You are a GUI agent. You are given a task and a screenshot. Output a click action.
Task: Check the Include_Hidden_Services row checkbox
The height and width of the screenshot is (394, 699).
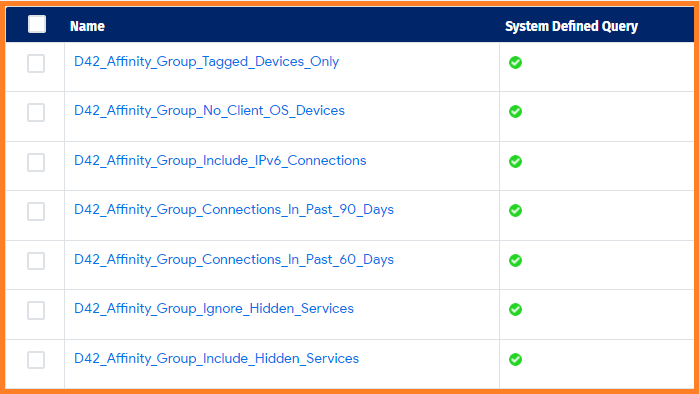point(36,360)
